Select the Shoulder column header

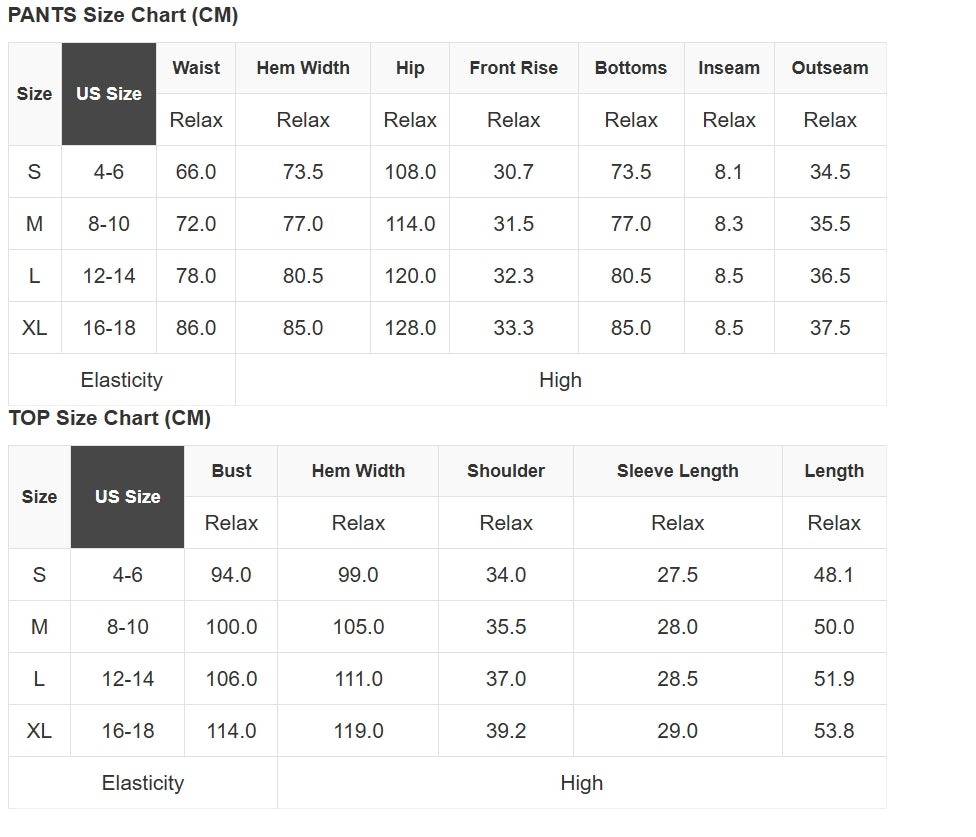tap(506, 471)
